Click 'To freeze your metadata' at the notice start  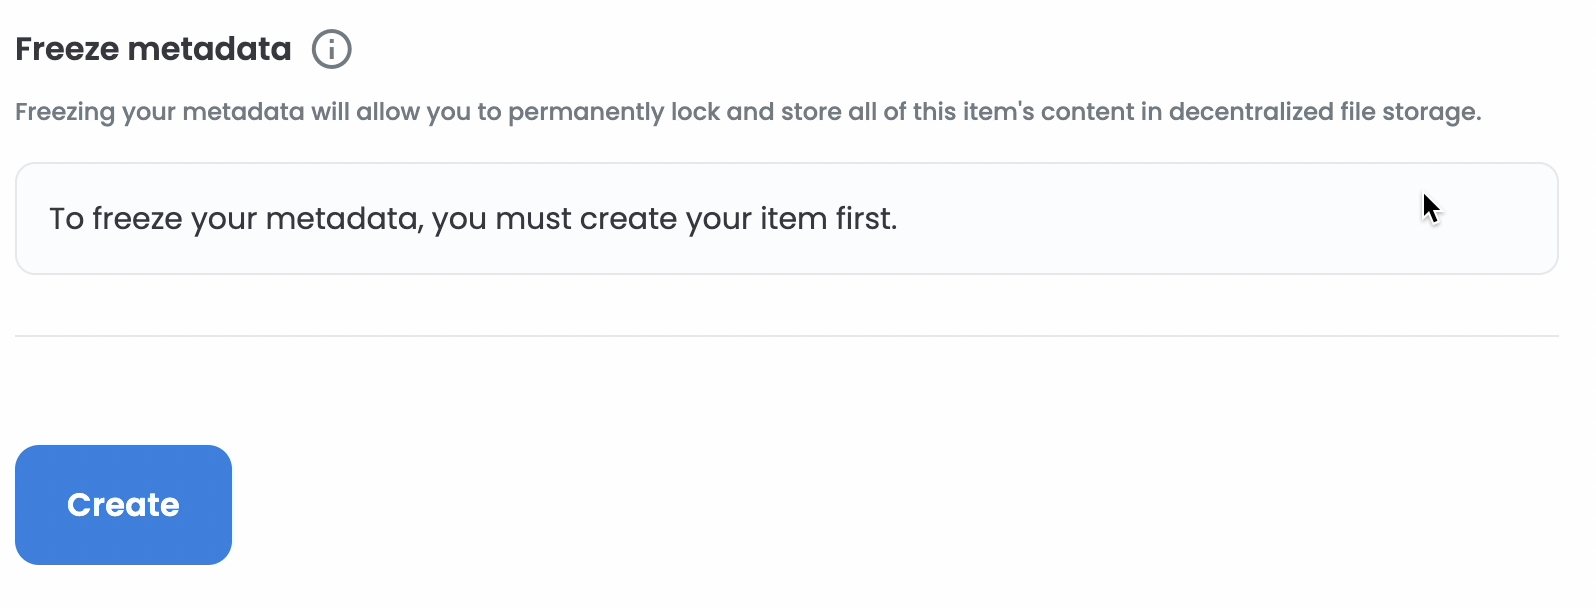pos(236,219)
